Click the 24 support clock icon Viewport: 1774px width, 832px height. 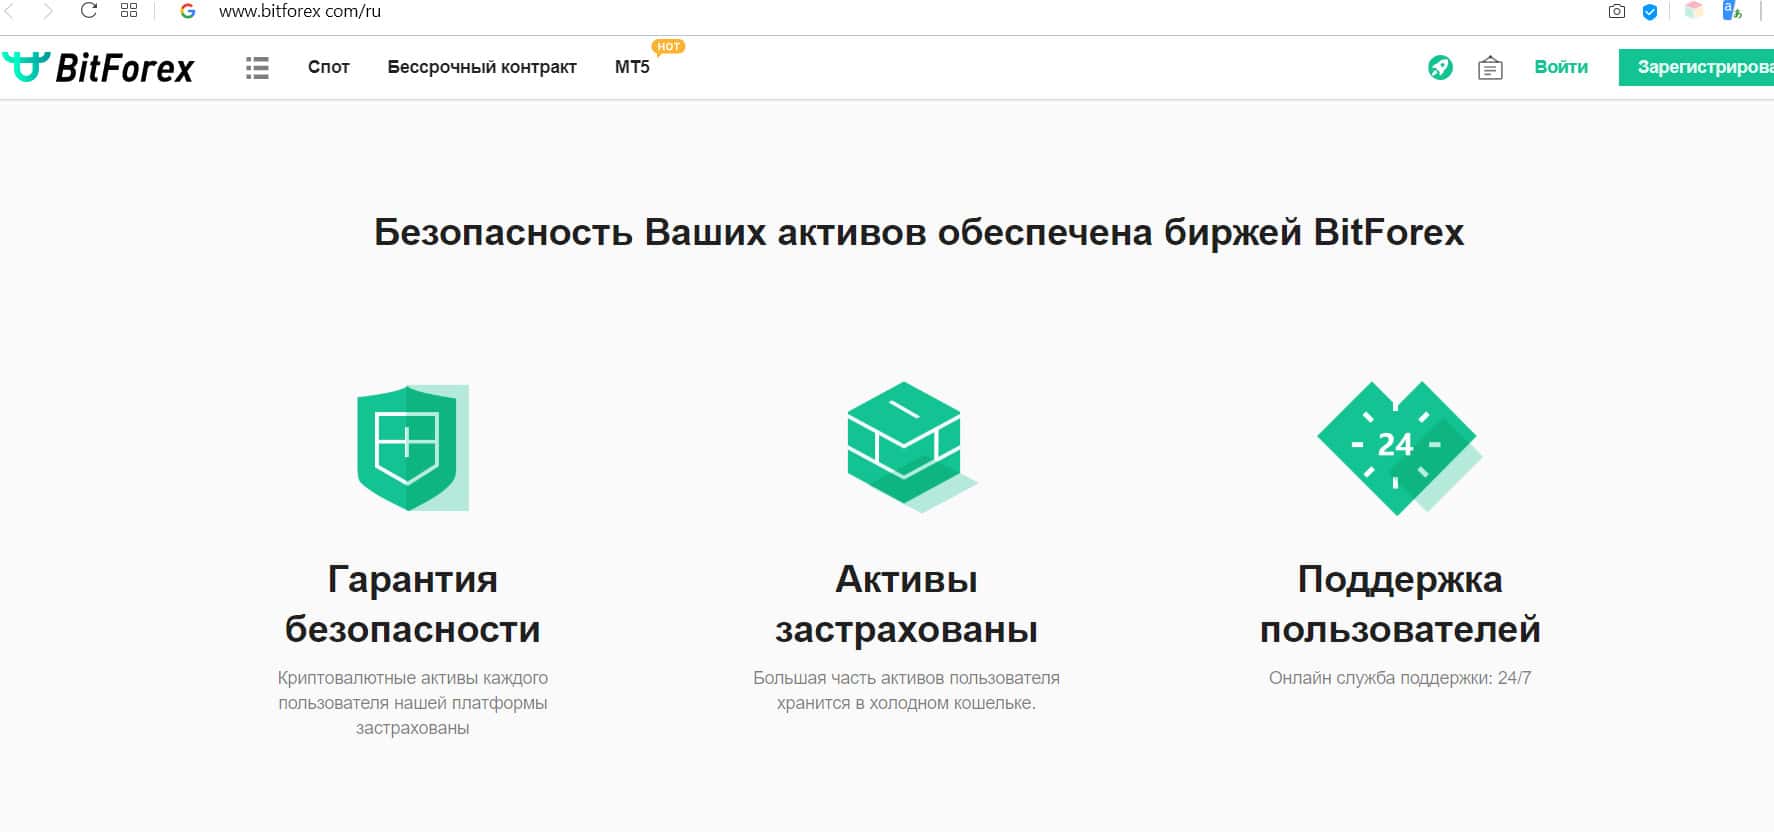pyautogui.click(x=1397, y=446)
